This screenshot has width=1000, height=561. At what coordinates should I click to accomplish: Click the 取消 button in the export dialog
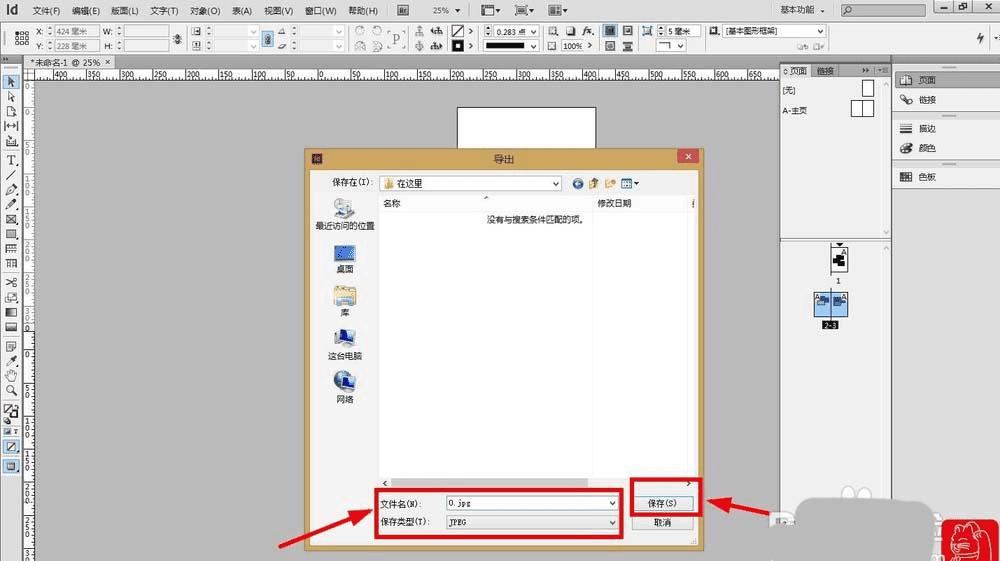click(x=662, y=523)
